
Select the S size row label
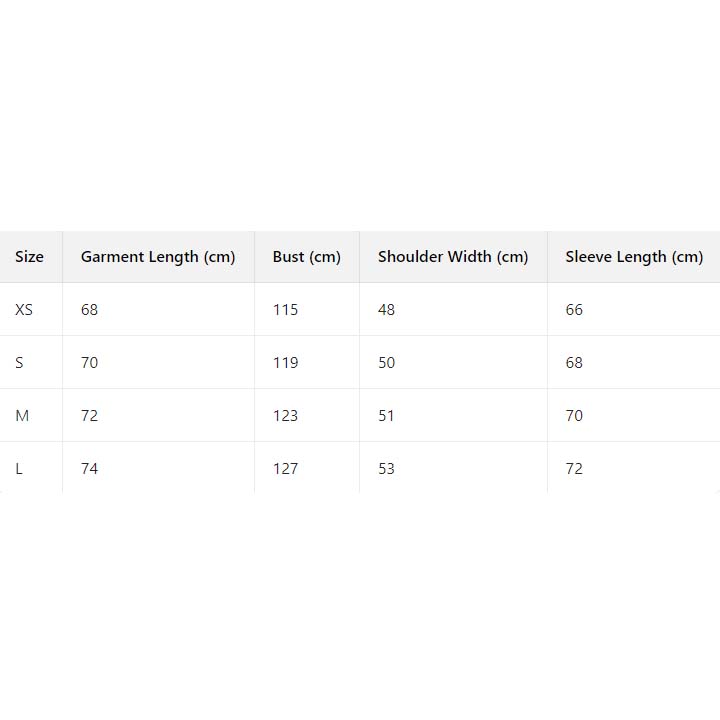(19, 363)
